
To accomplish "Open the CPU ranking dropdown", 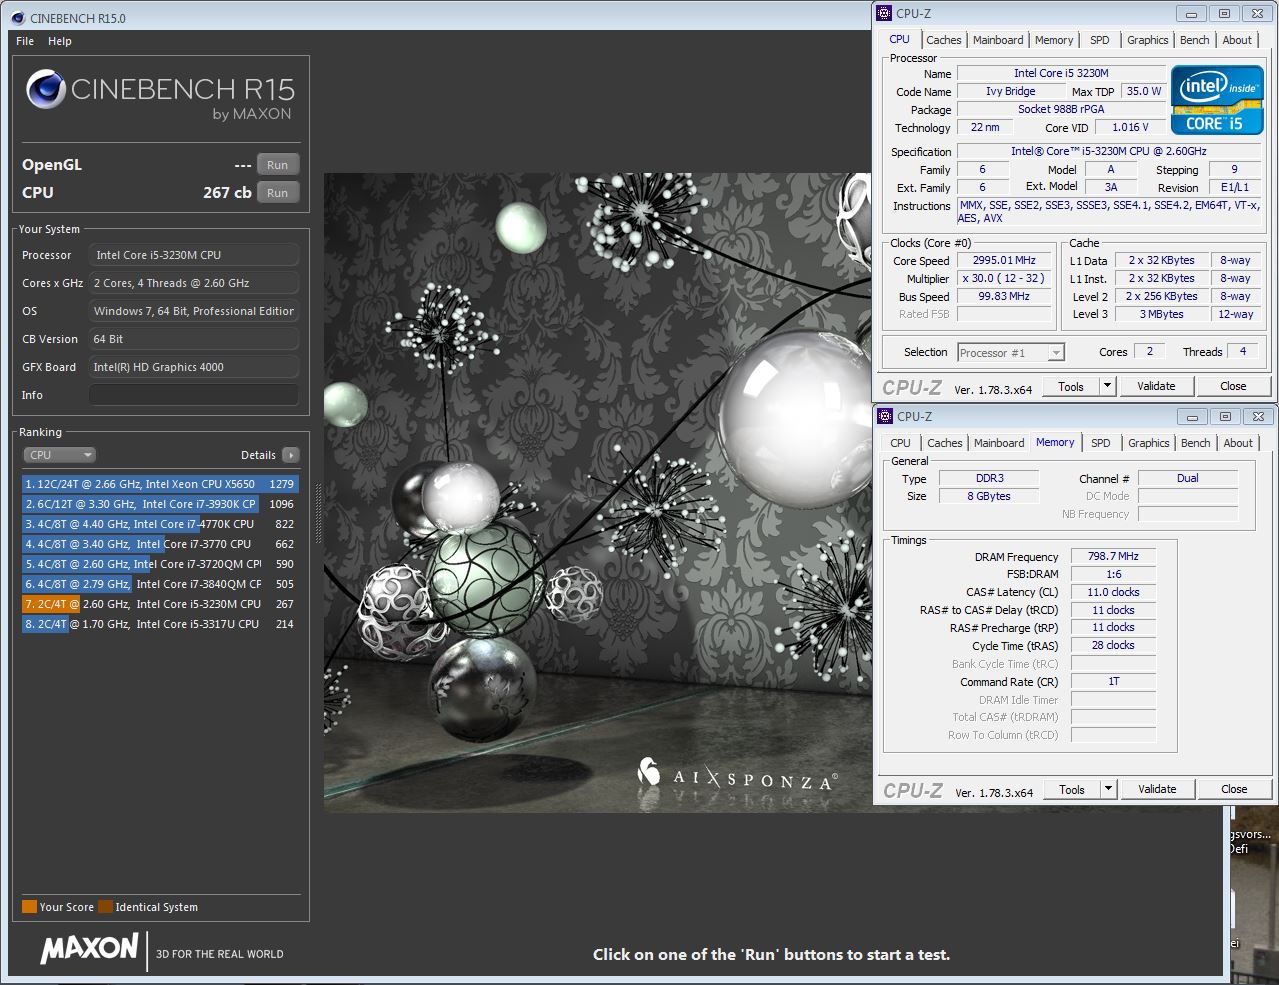I will pos(59,455).
